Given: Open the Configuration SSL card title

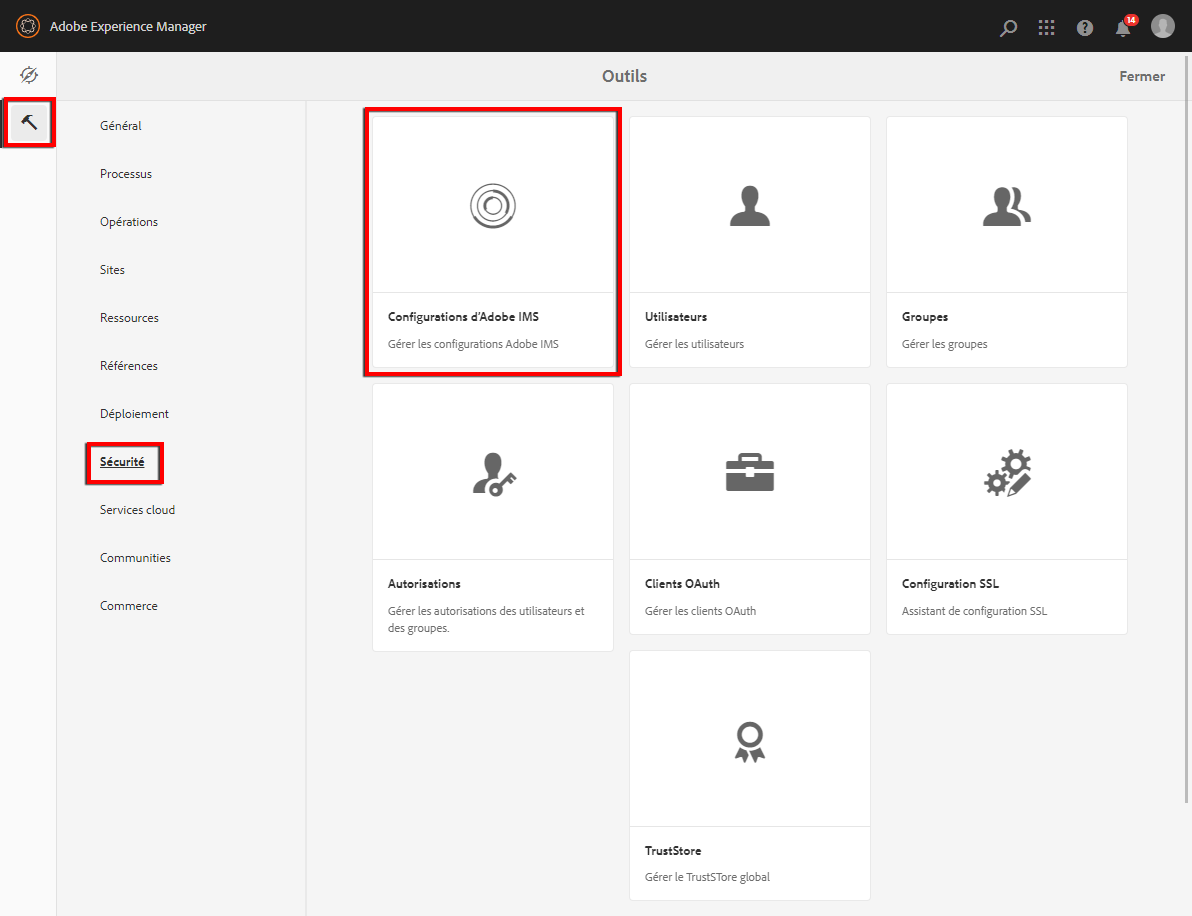Looking at the screenshot, I should [950, 583].
